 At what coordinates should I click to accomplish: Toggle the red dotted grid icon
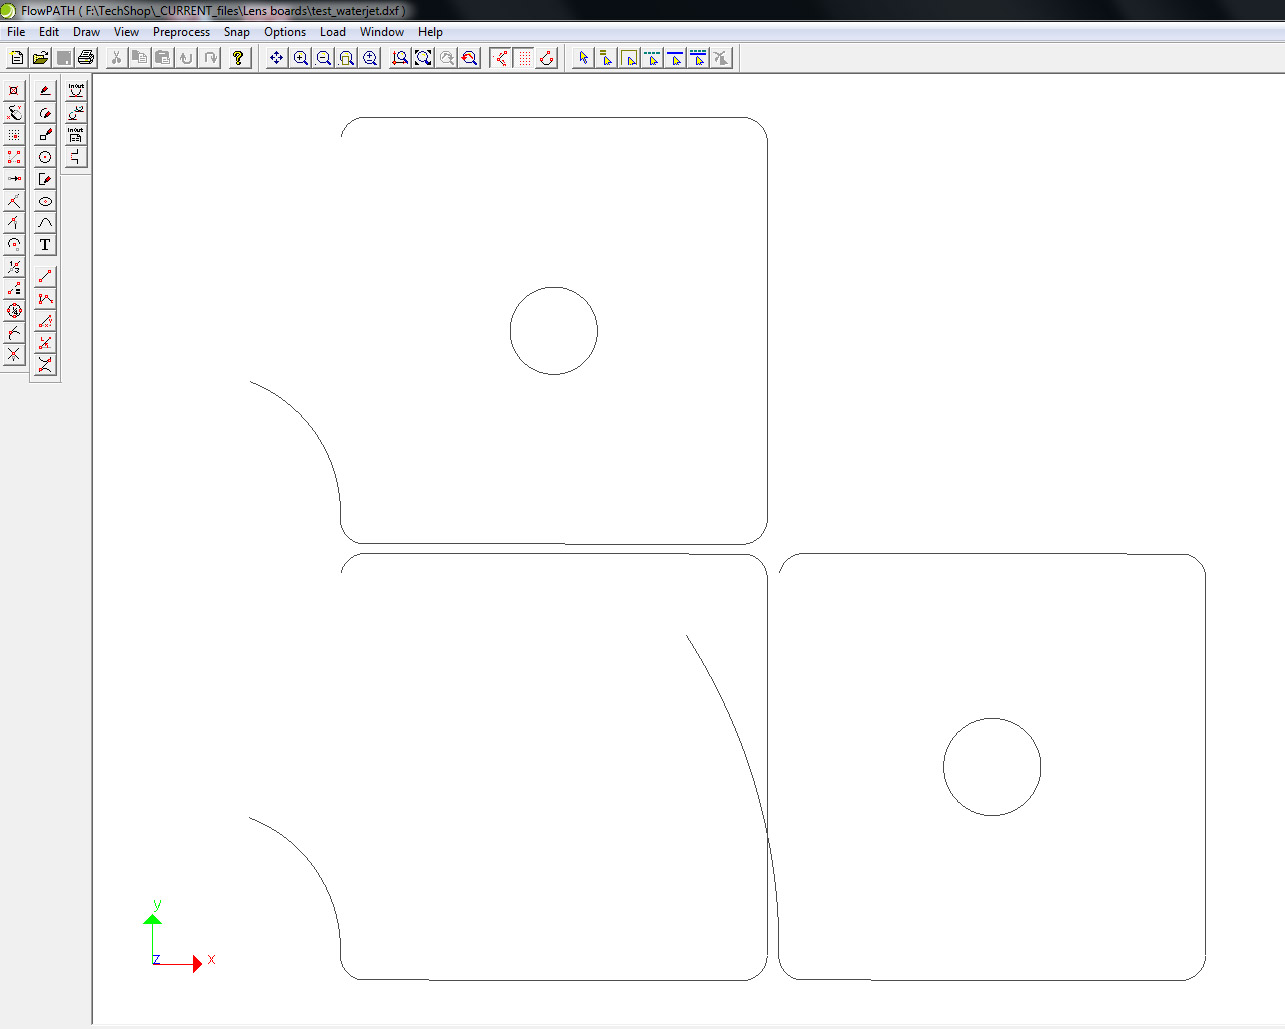click(524, 57)
